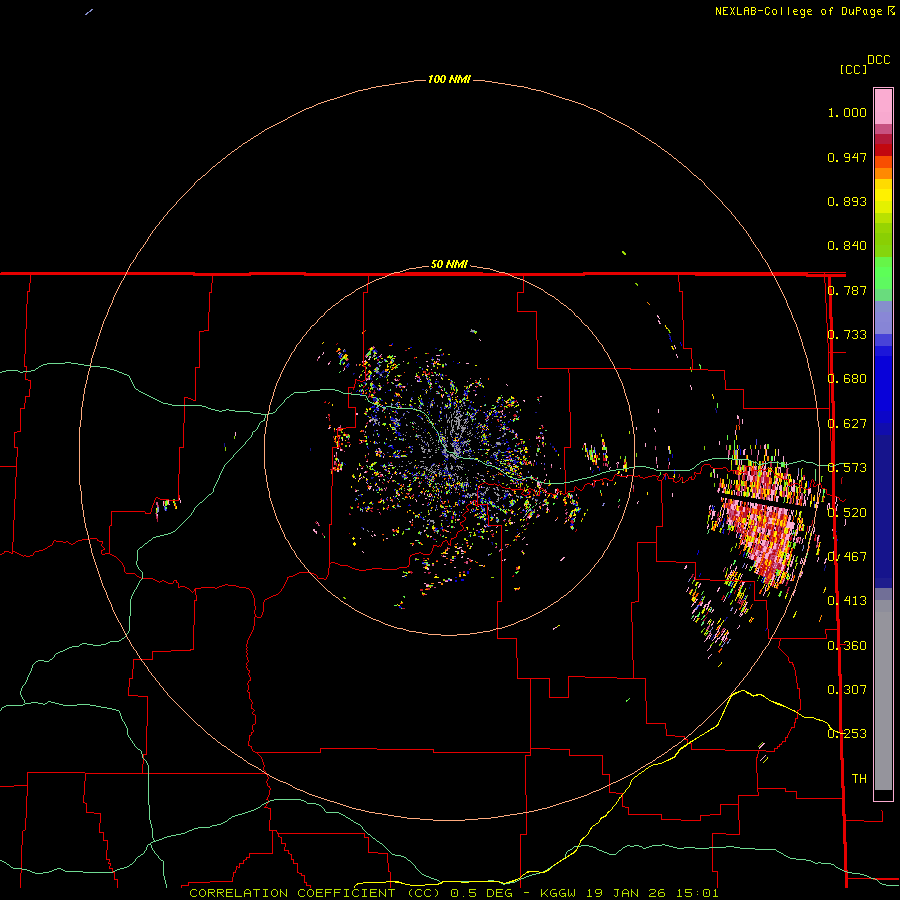Image resolution: width=900 pixels, height=900 pixels.
Task: Select the 0.733 scale value
Action: (x=847, y=335)
